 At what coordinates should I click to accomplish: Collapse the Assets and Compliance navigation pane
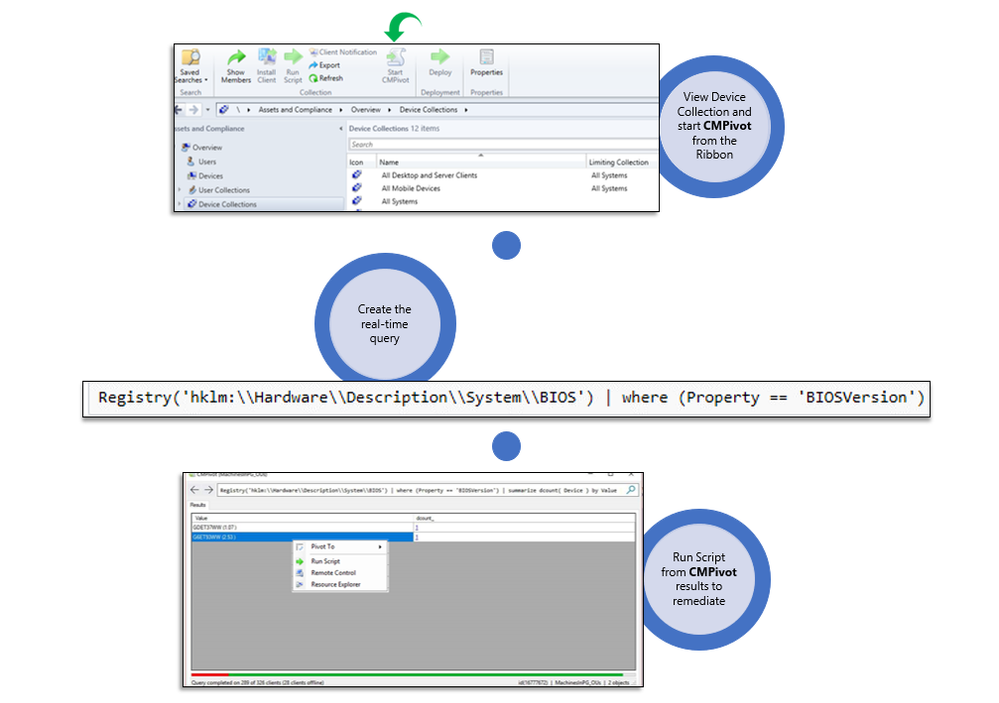(x=340, y=129)
